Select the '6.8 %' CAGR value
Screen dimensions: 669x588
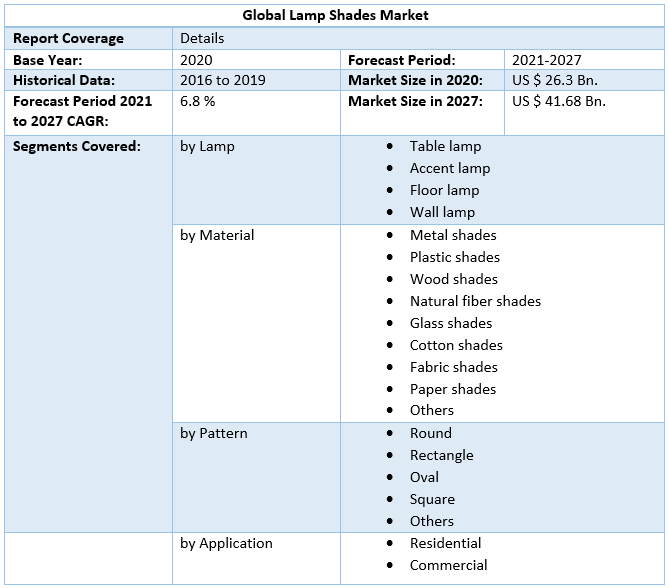198,101
